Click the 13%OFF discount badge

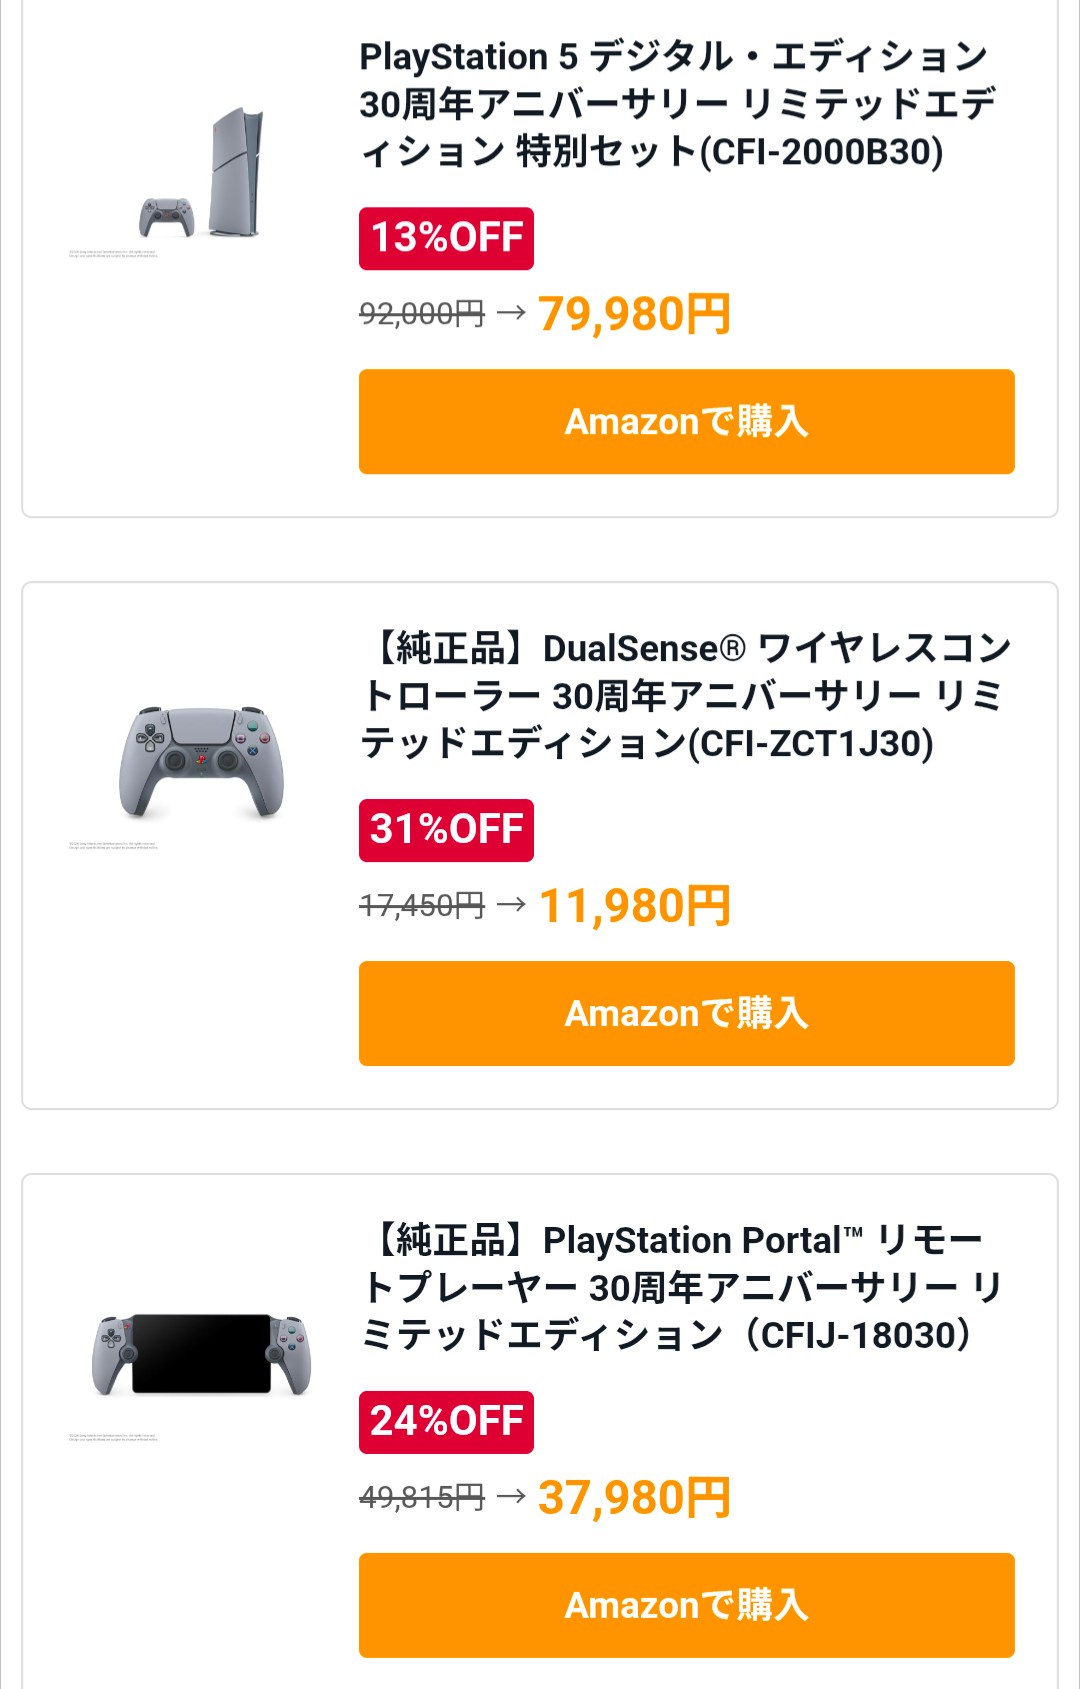(x=446, y=238)
